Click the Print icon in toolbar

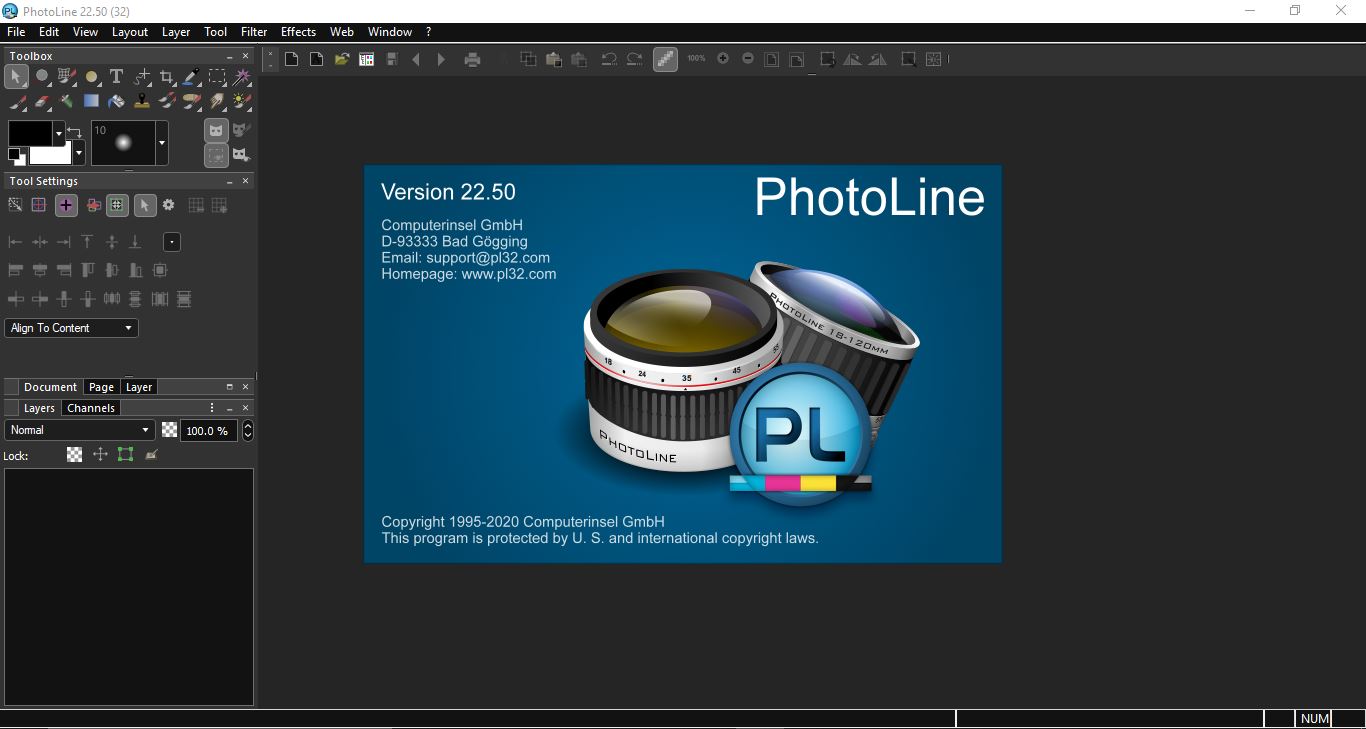(x=472, y=59)
